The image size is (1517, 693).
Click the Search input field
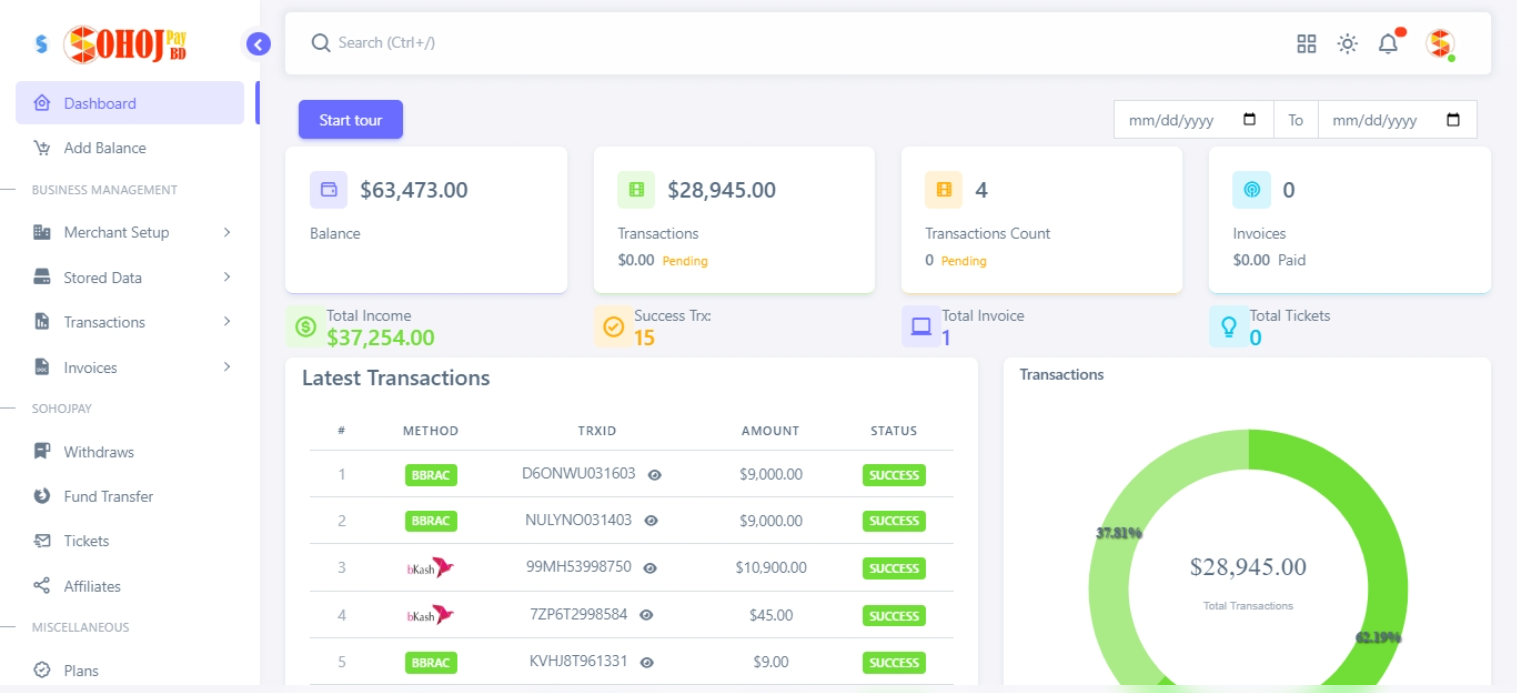700,43
